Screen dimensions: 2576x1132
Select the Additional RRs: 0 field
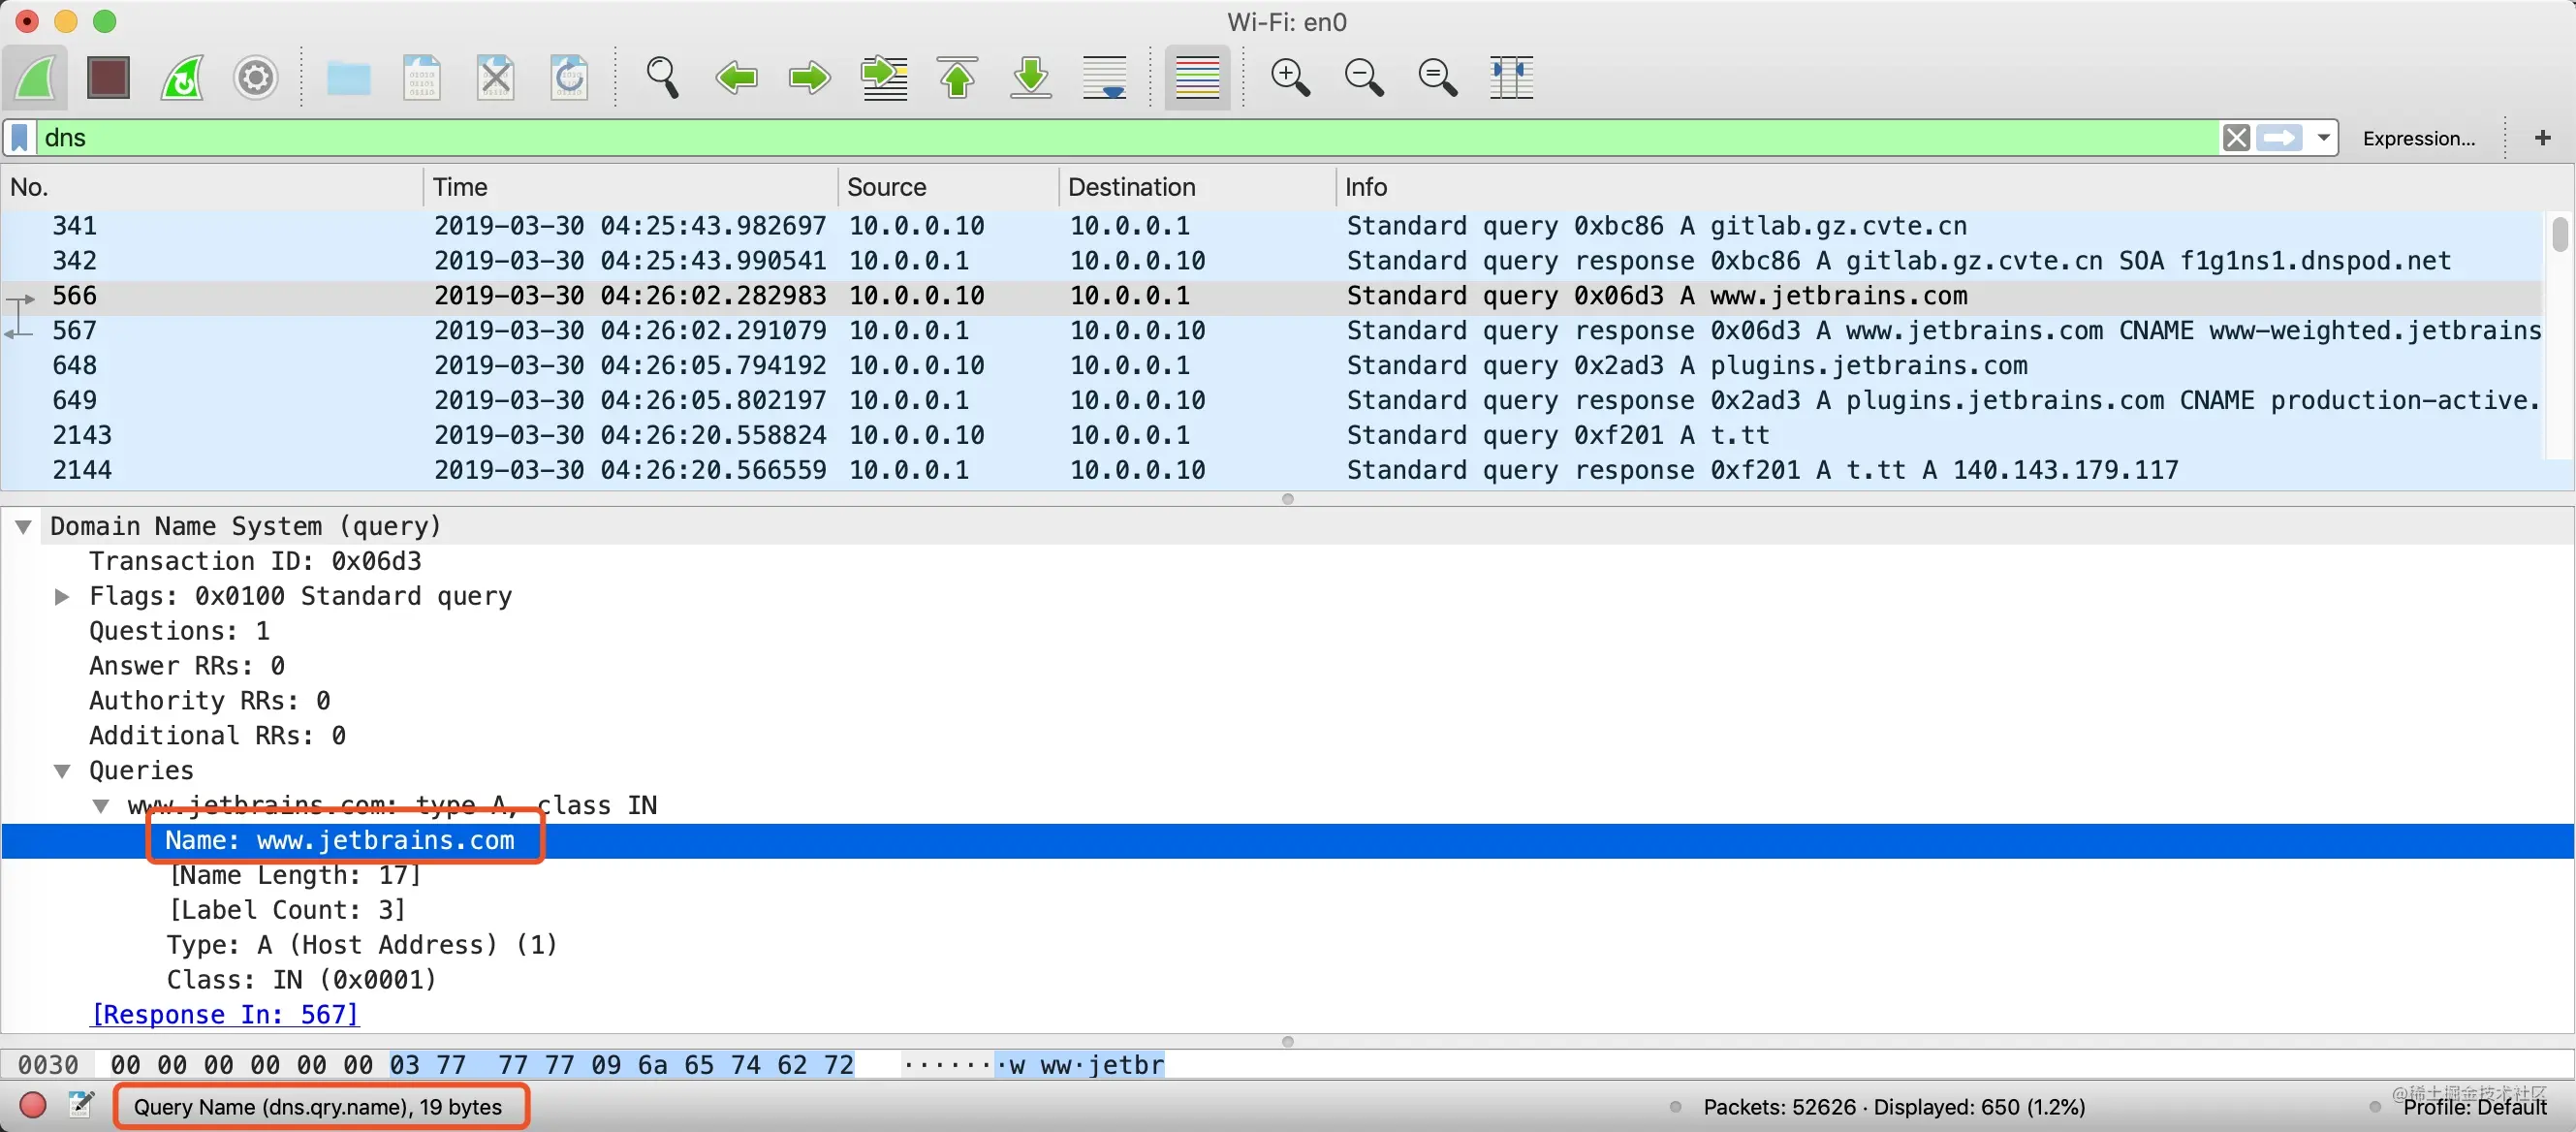tap(217, 737)
